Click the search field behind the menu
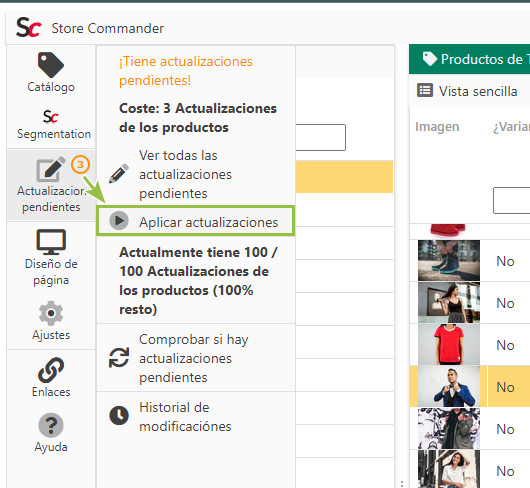 pos(320,138)
